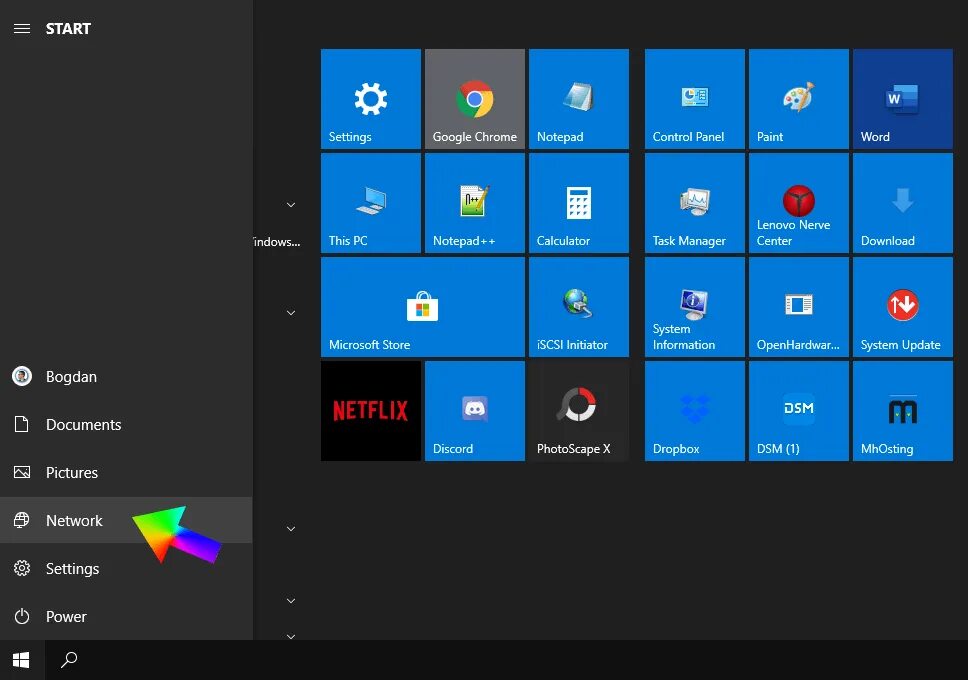Image resolution: width=968 pixels, height=680 pixels.
Task: Launch the iSCSI Initiator tile
Action: tap(578, 307)
